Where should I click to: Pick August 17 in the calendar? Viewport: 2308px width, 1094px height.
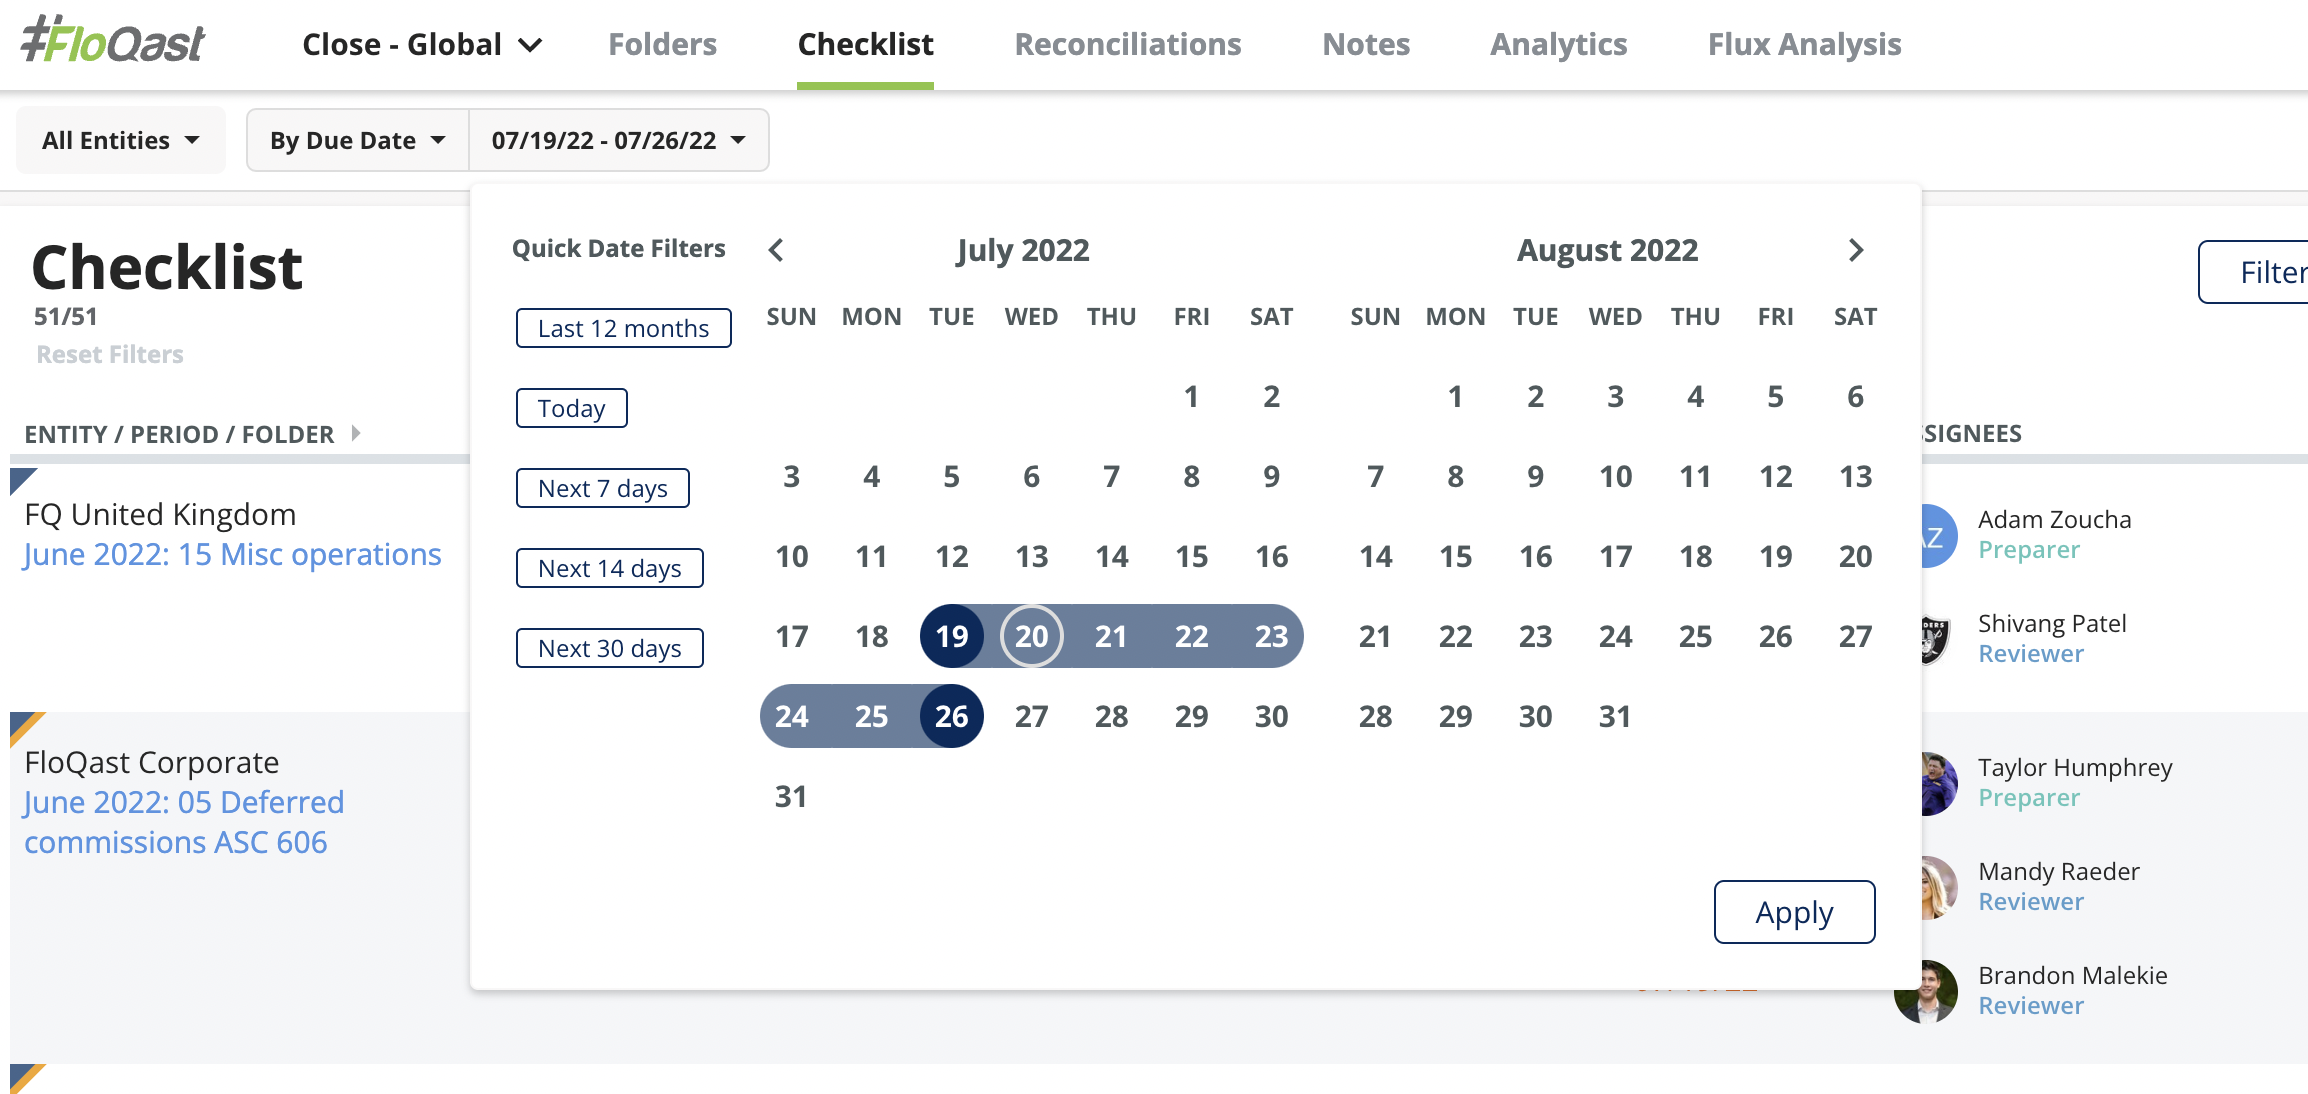1616,556
